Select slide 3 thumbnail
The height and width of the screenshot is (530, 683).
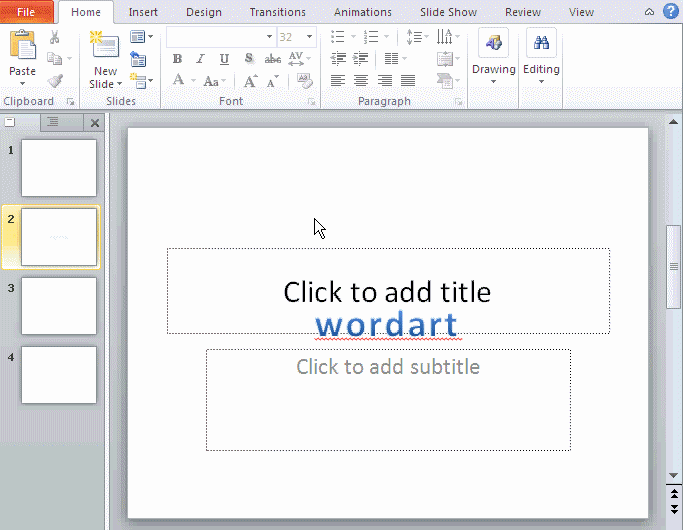59,306
